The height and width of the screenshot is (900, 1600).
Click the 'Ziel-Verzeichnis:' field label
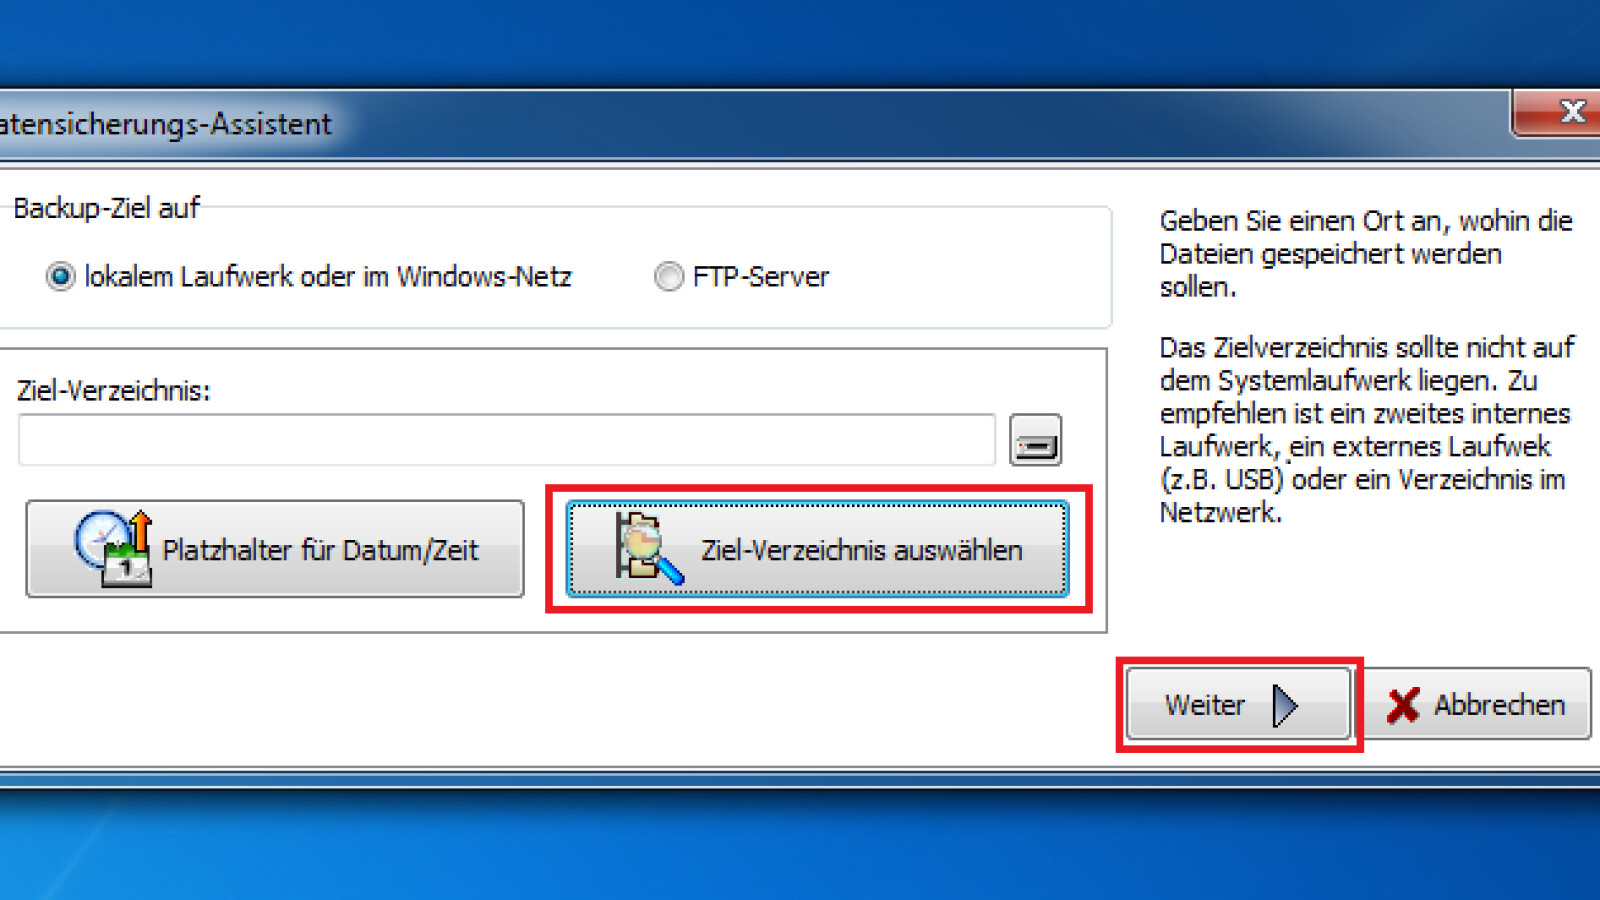[x=113, y=391]
